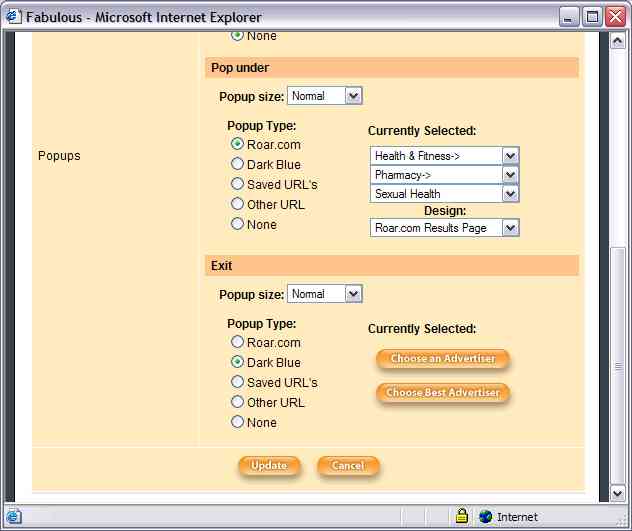Click Currently Selected label in Exit section
The height and width of the screenshot is (531, 632).
pyautogui.click(x=422, y=329)
